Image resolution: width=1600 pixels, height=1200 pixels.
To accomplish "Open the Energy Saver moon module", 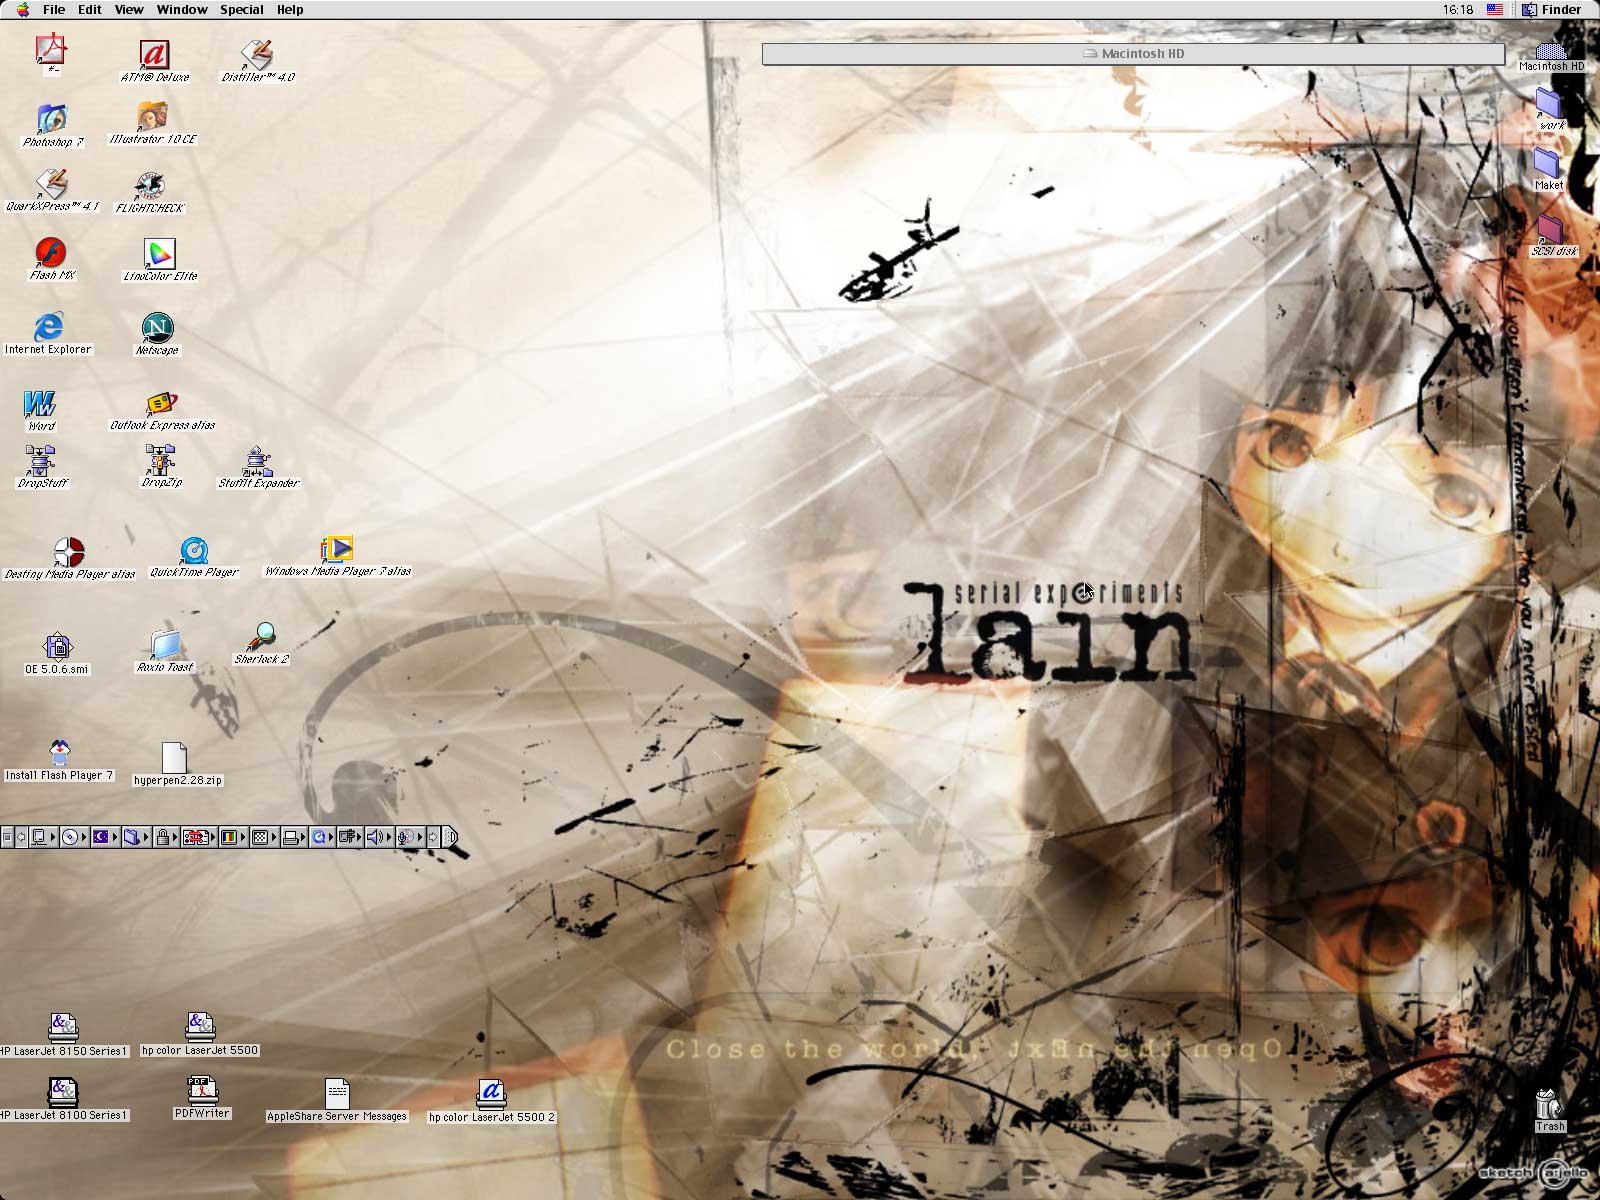I will [100, 837].
